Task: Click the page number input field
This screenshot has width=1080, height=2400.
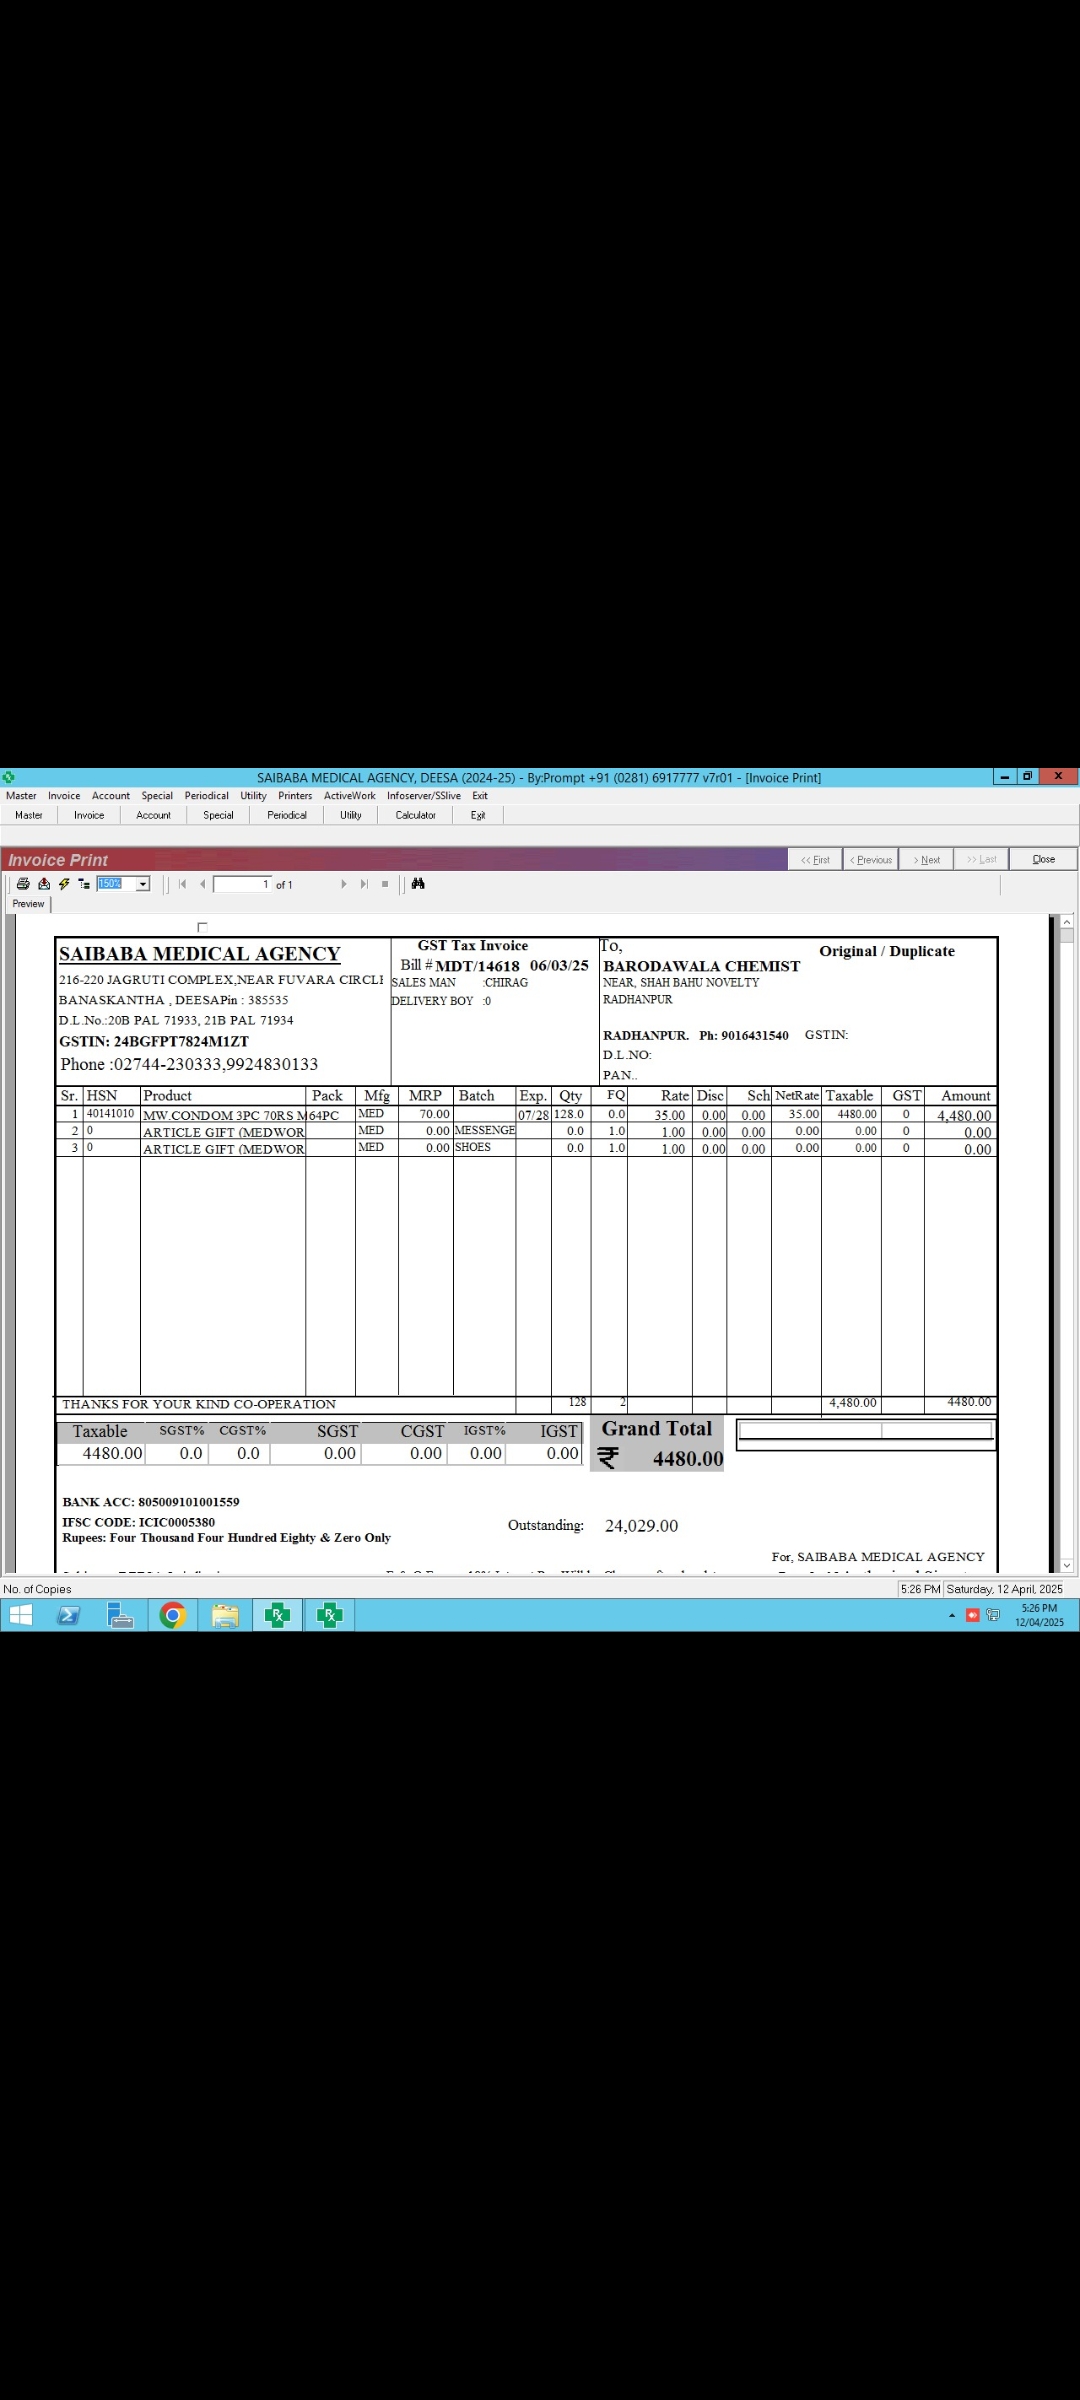Action: [242, 884]
